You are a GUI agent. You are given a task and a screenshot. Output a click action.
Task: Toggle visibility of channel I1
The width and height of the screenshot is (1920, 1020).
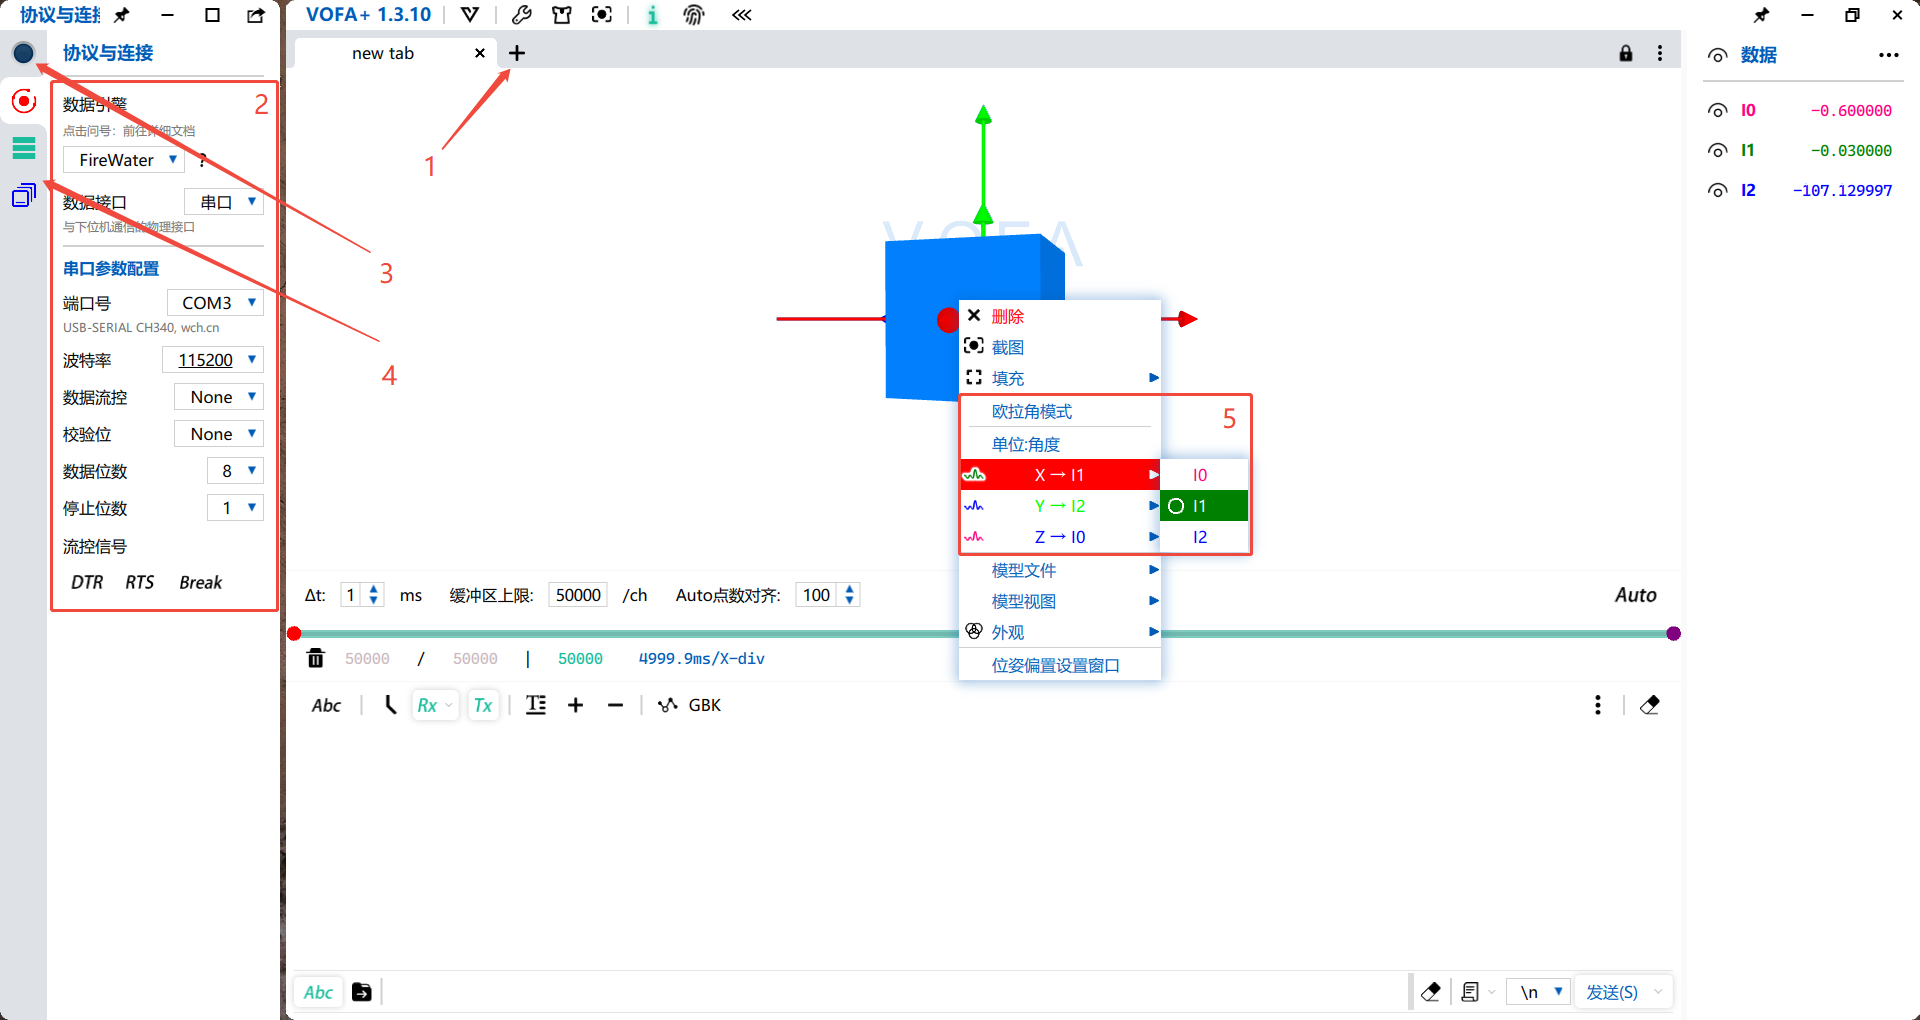coord(1718,150)
